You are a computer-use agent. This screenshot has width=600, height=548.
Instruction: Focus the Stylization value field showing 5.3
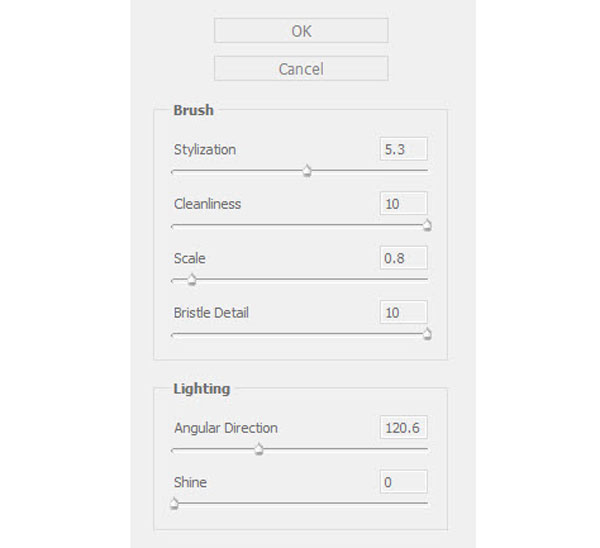403,149
